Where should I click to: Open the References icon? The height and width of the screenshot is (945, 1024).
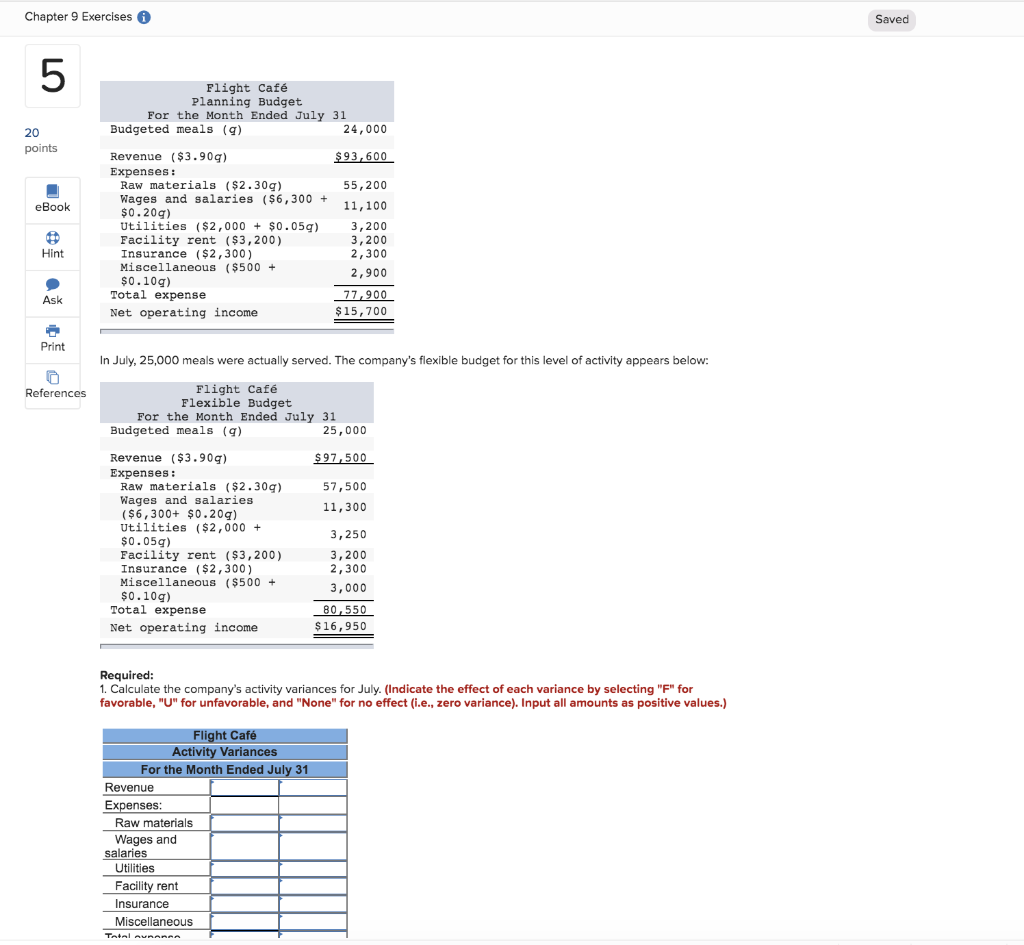coord(52,377)
